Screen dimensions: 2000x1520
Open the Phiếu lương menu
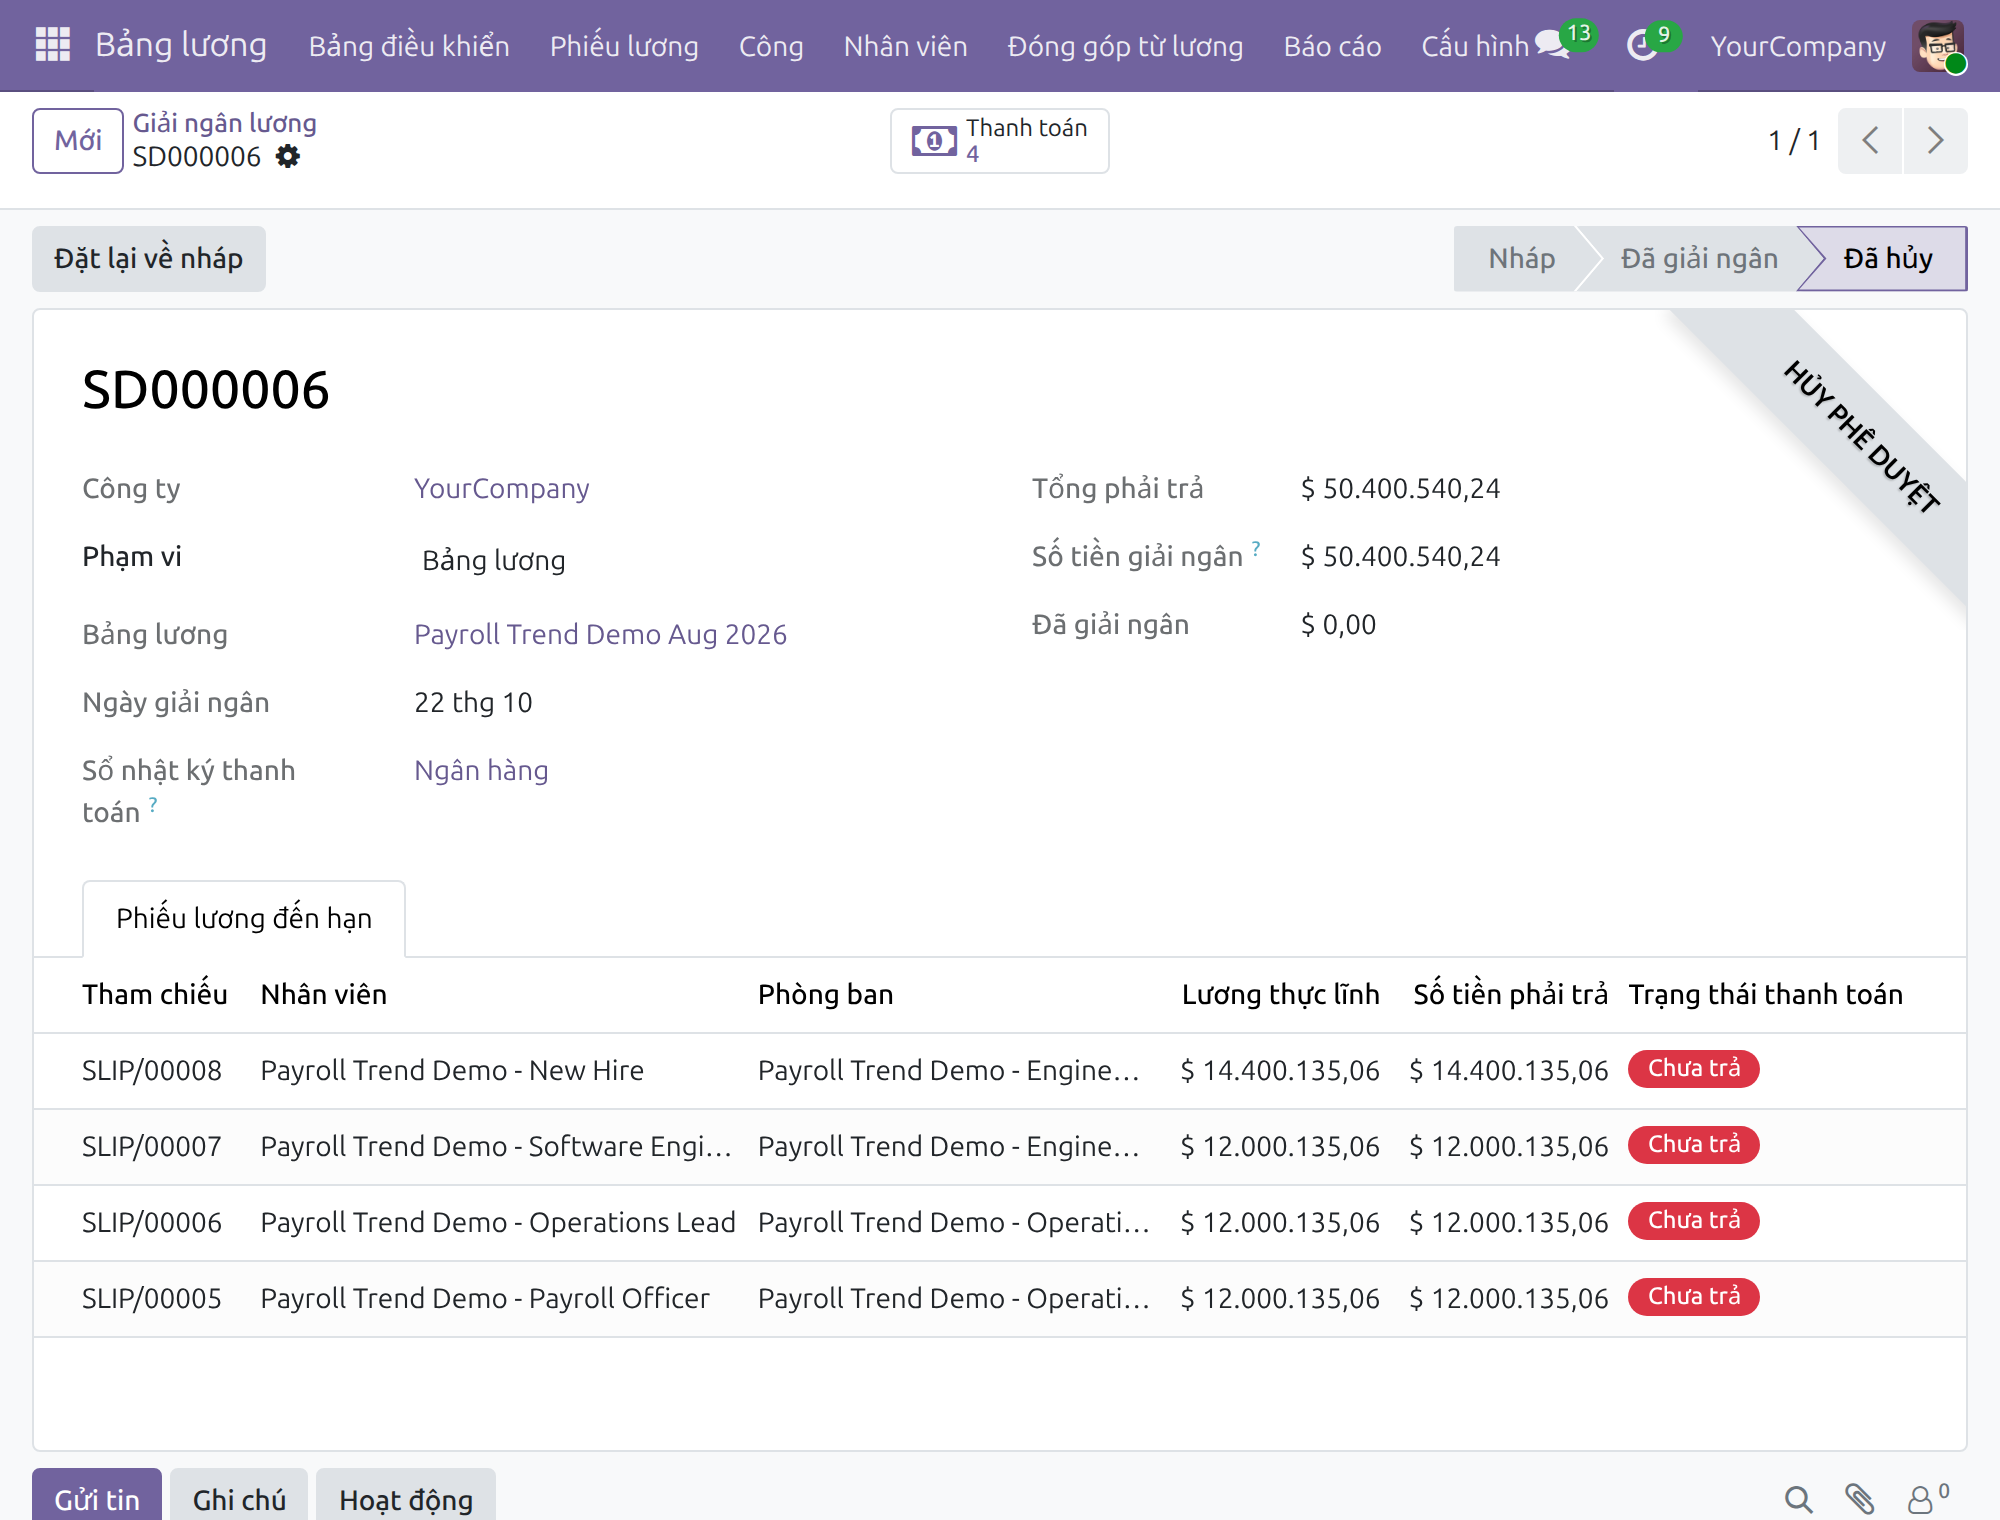[x=624, y=46]
